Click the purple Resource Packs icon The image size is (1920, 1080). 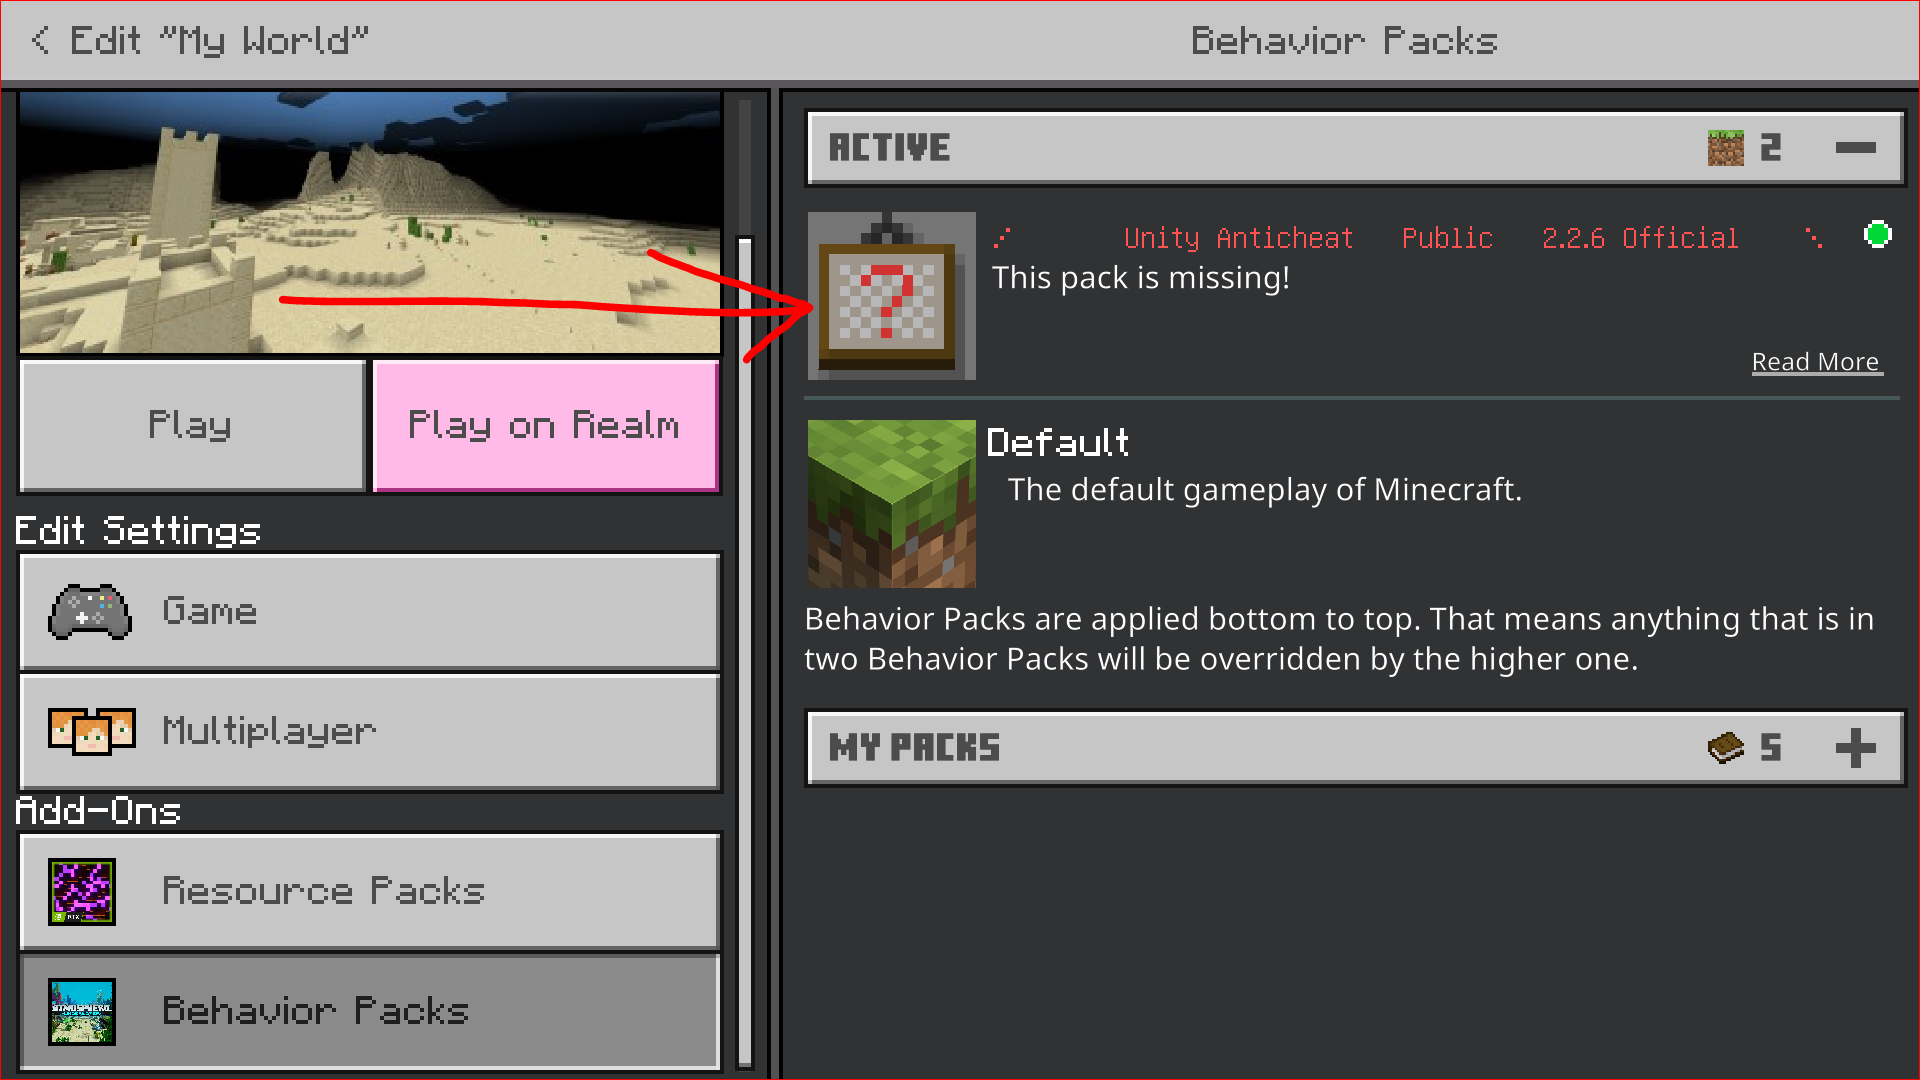82,891
